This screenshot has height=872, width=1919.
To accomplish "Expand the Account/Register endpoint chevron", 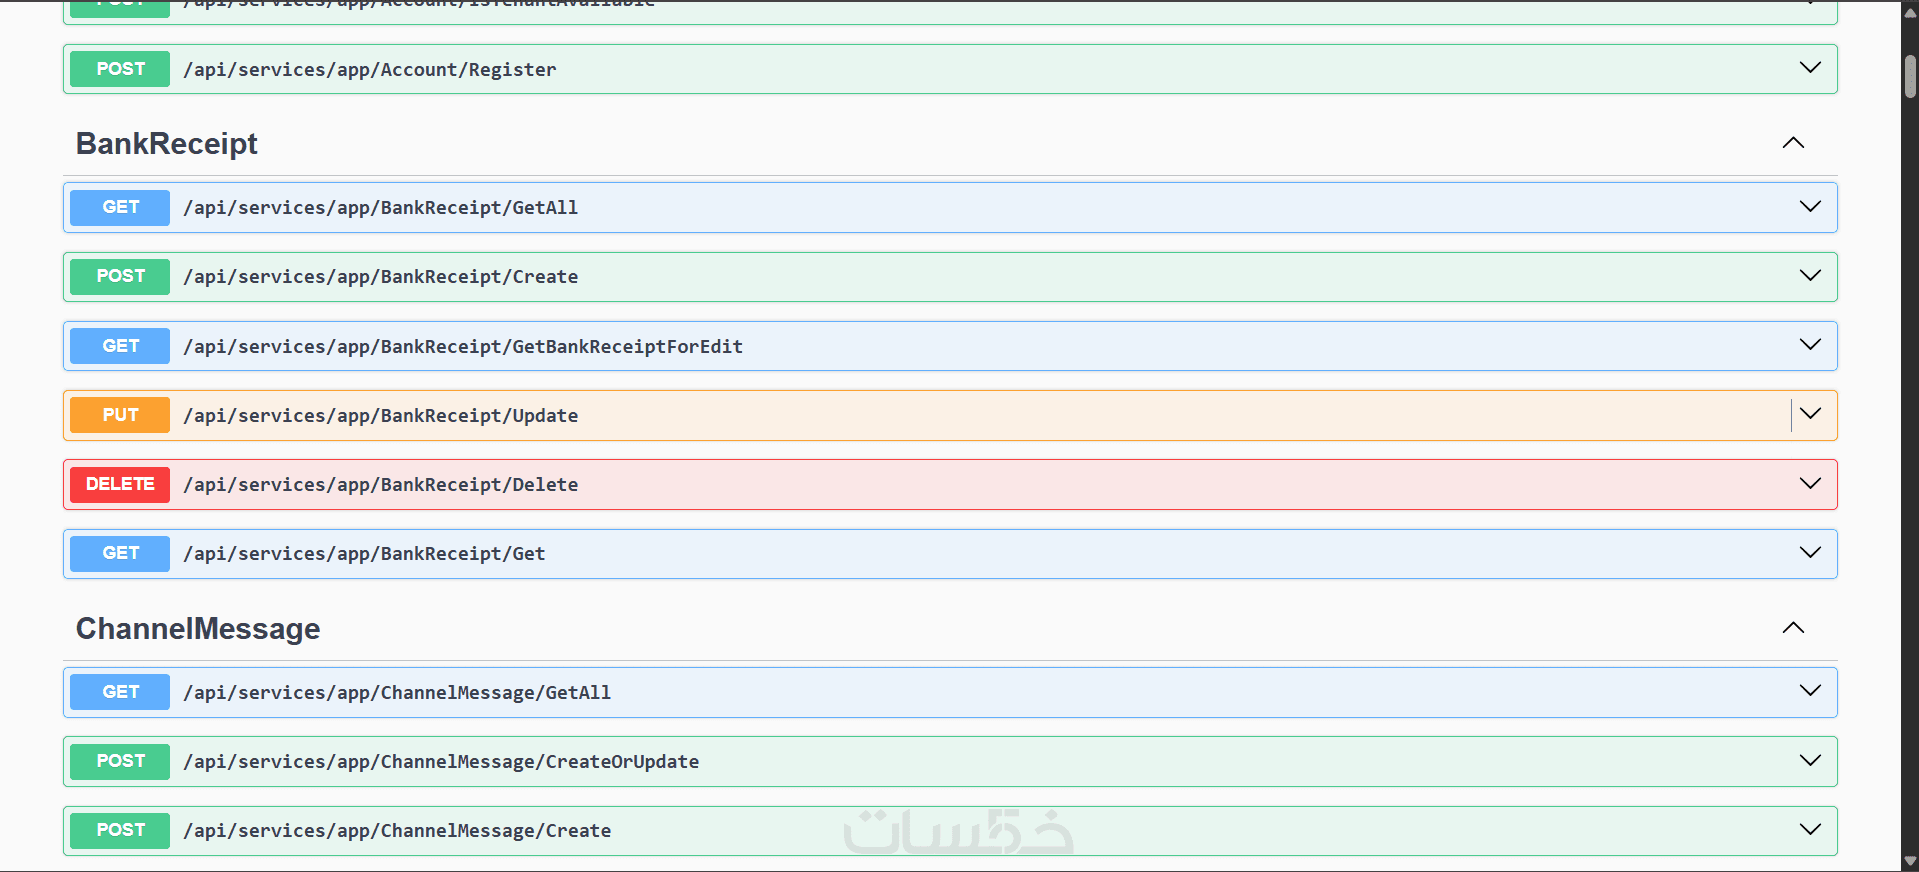I will (x=1810, y=68).
